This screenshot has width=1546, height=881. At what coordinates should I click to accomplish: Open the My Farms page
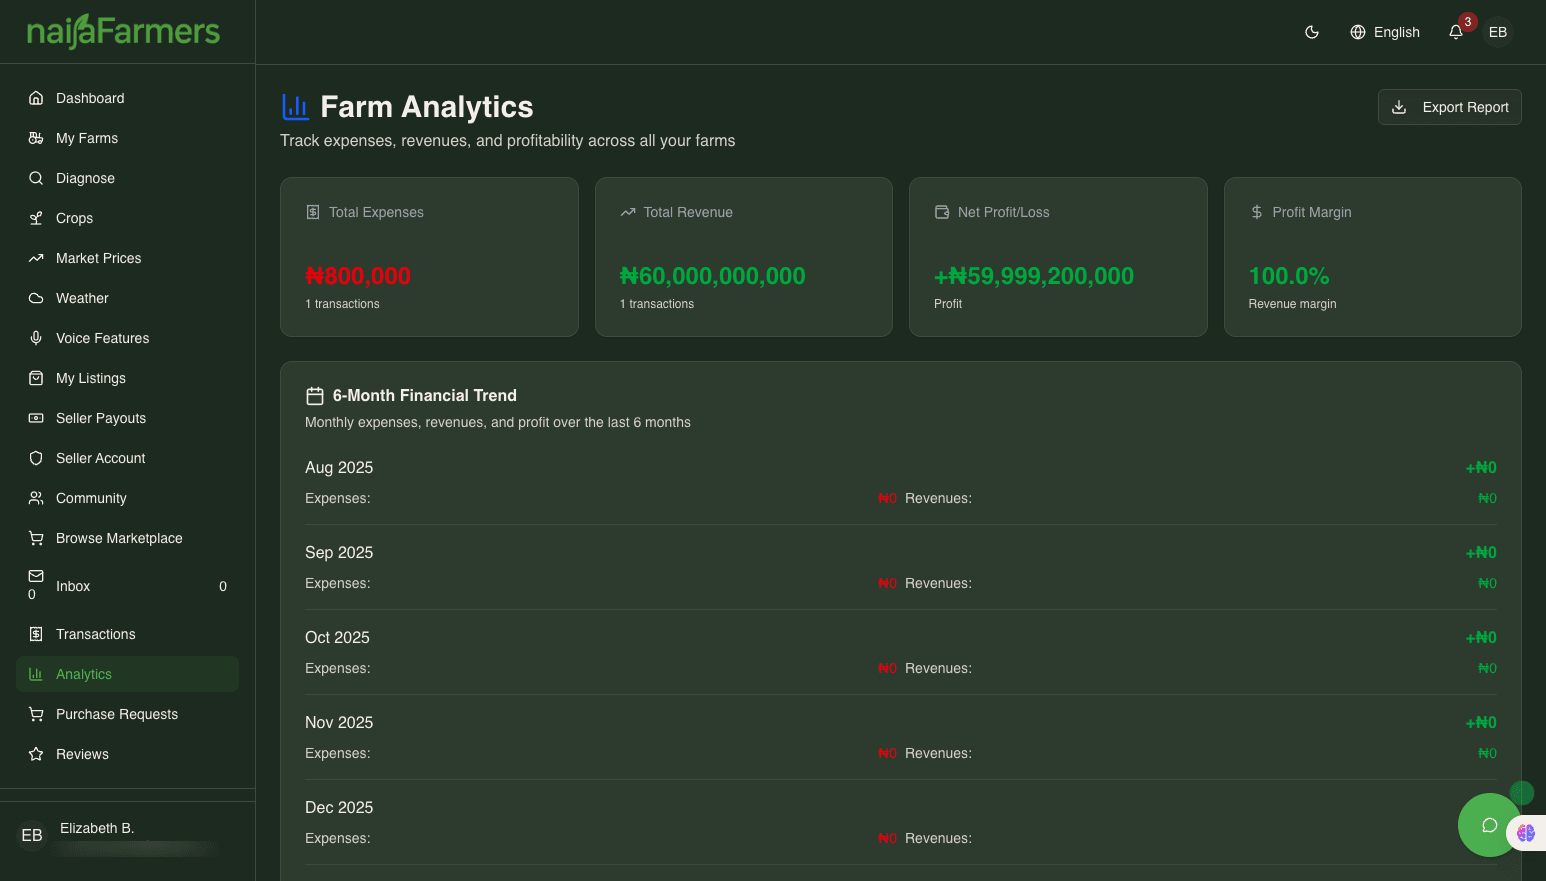pos(87,138)
